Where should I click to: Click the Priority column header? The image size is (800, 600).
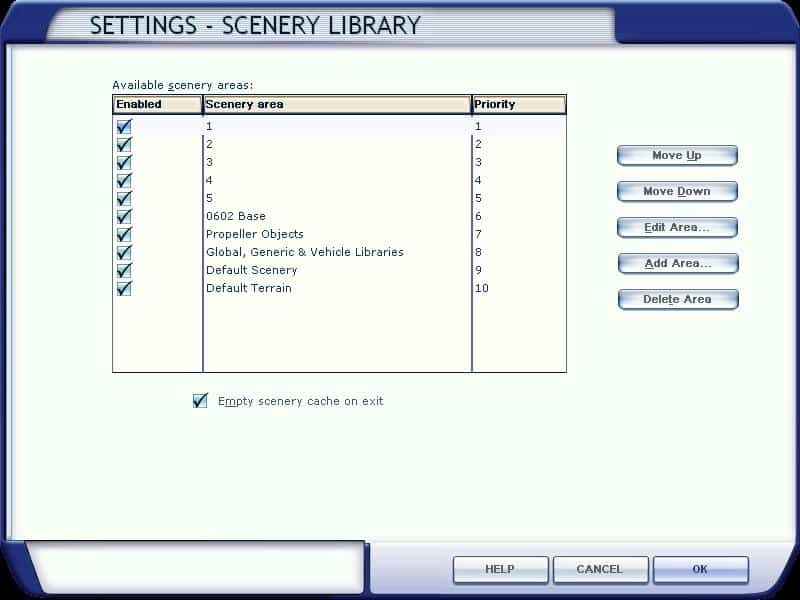coord(518,105)
